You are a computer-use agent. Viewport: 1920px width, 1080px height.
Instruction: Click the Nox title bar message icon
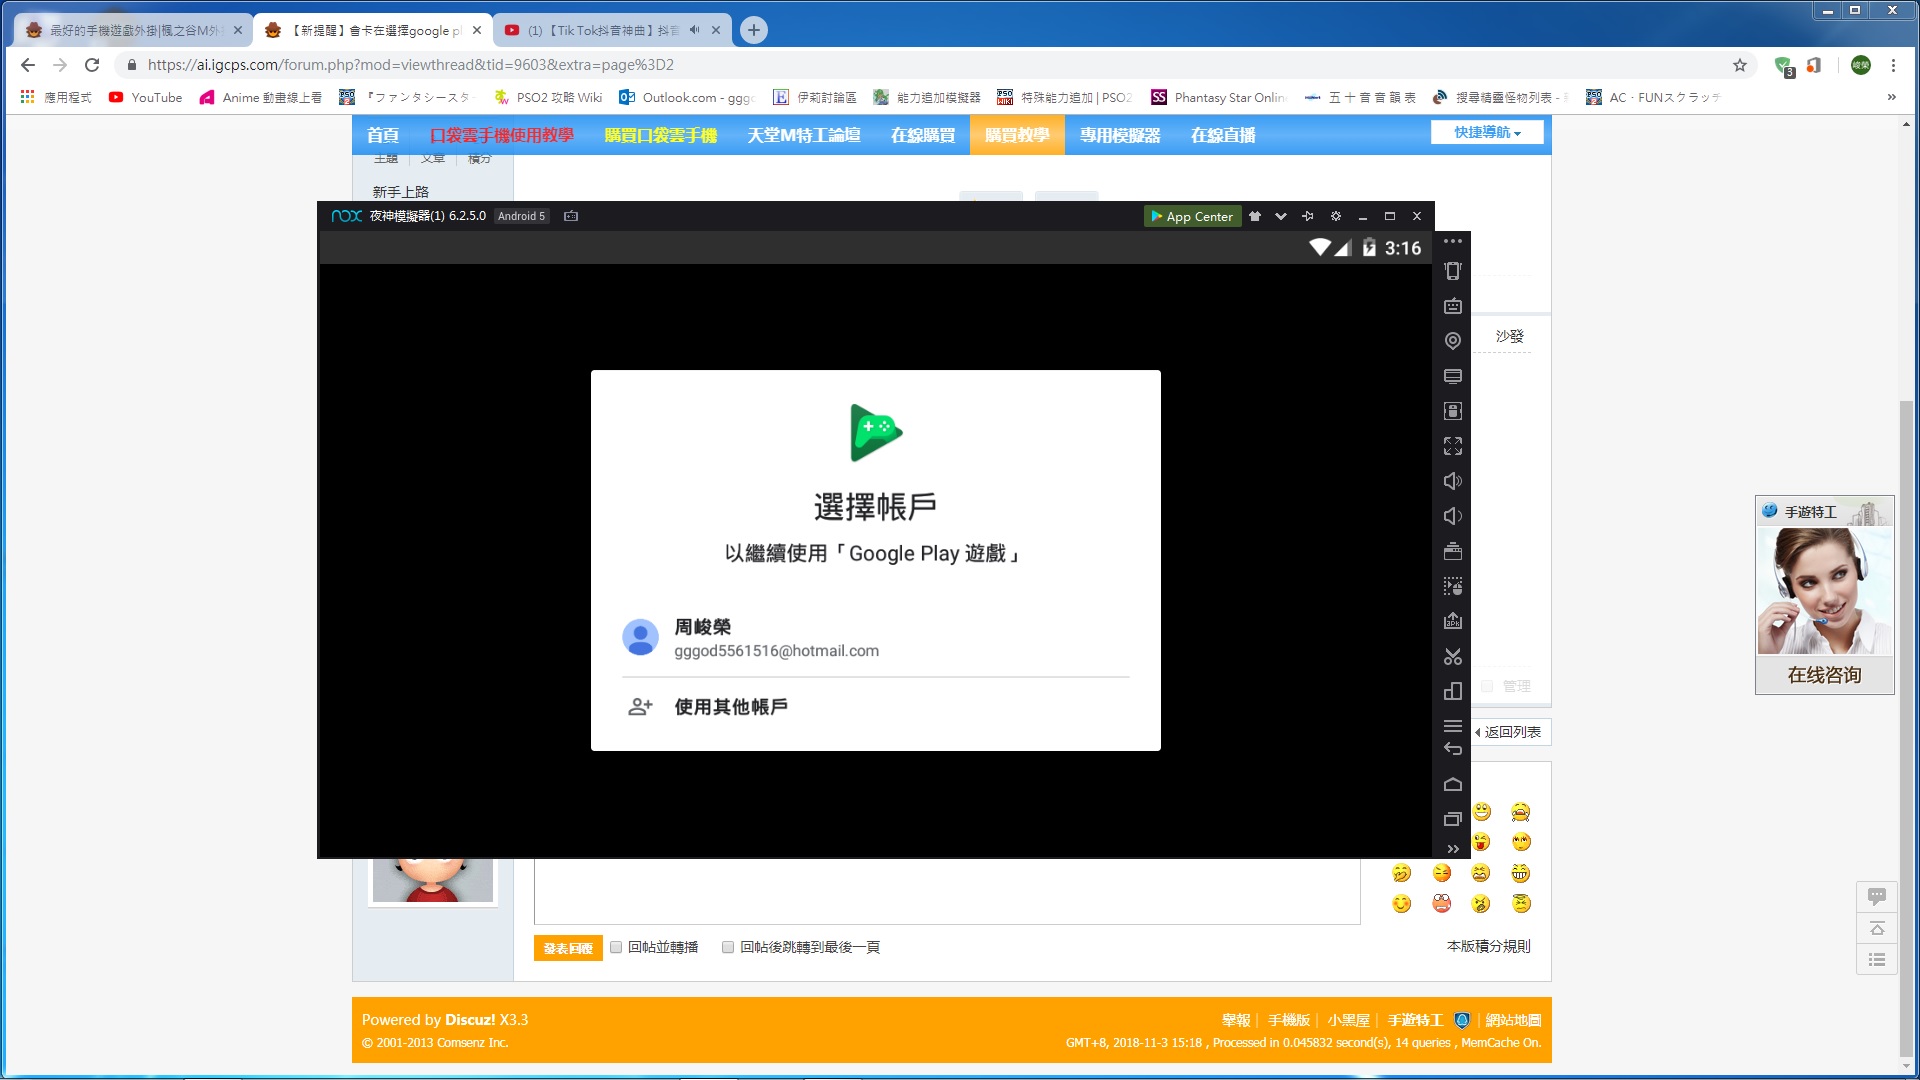[571, 216]
